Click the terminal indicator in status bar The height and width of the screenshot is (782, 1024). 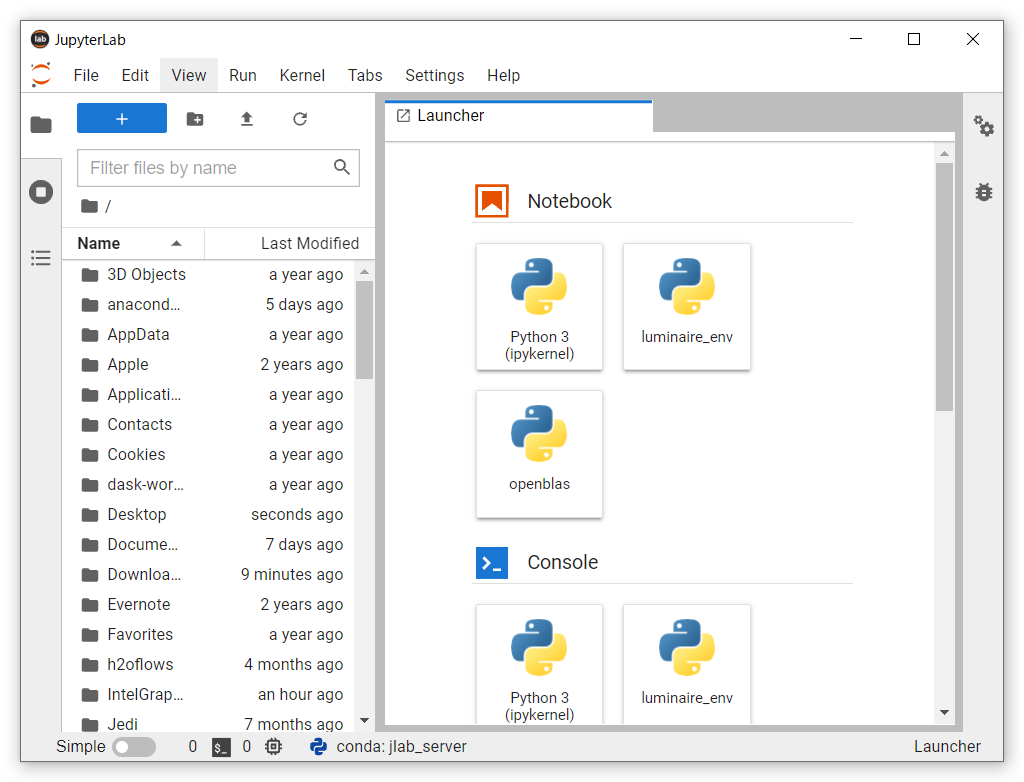click(x=221, y=746)
